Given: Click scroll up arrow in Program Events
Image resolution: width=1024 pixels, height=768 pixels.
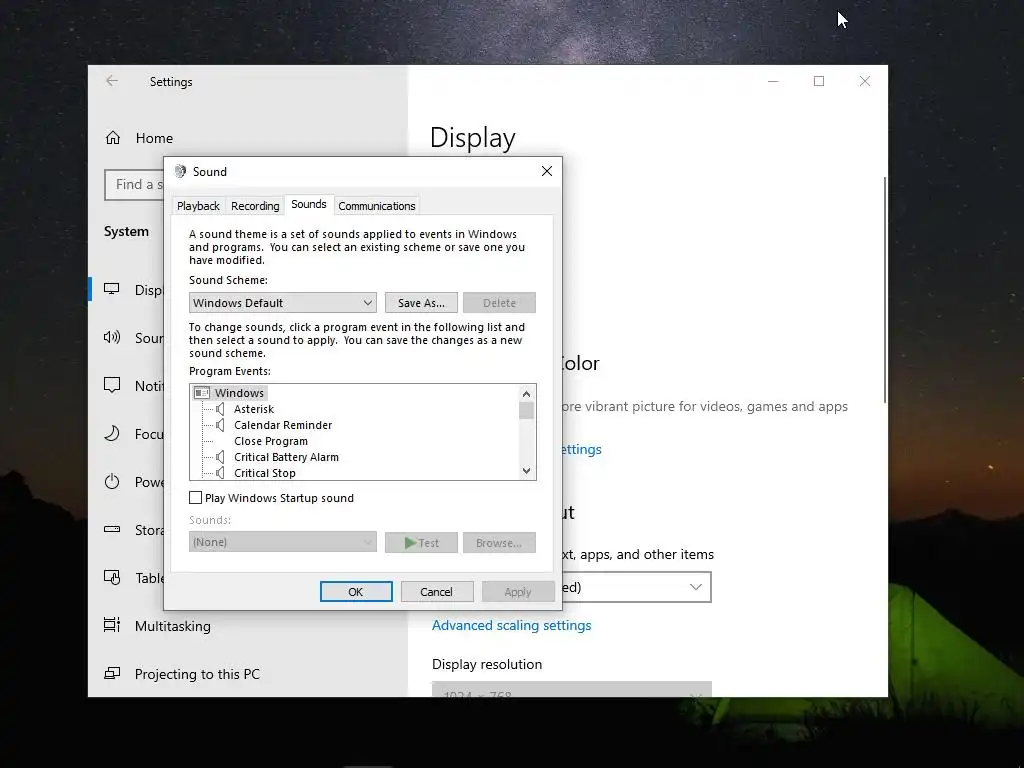Looking at the screenshot, I should 526,393.
